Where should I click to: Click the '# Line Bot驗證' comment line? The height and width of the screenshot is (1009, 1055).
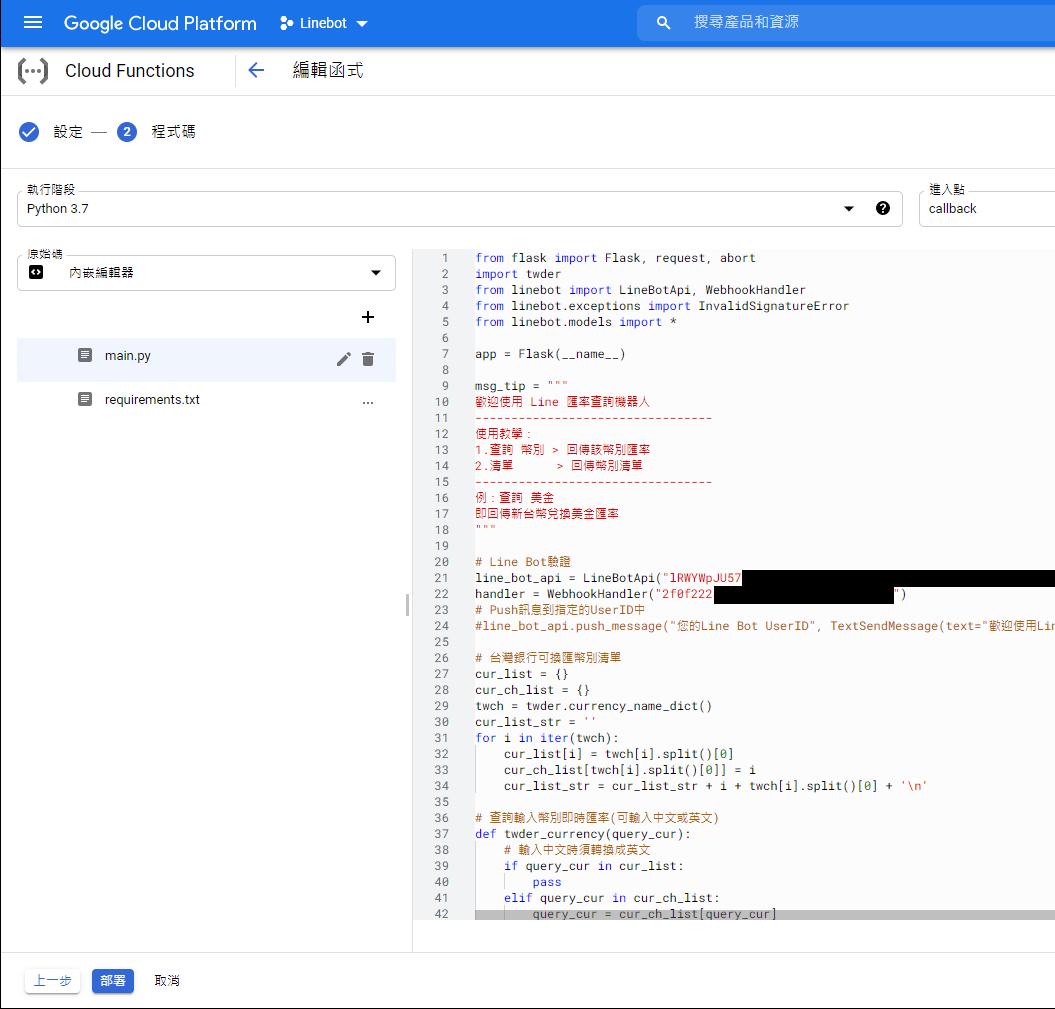click(523, 562)
